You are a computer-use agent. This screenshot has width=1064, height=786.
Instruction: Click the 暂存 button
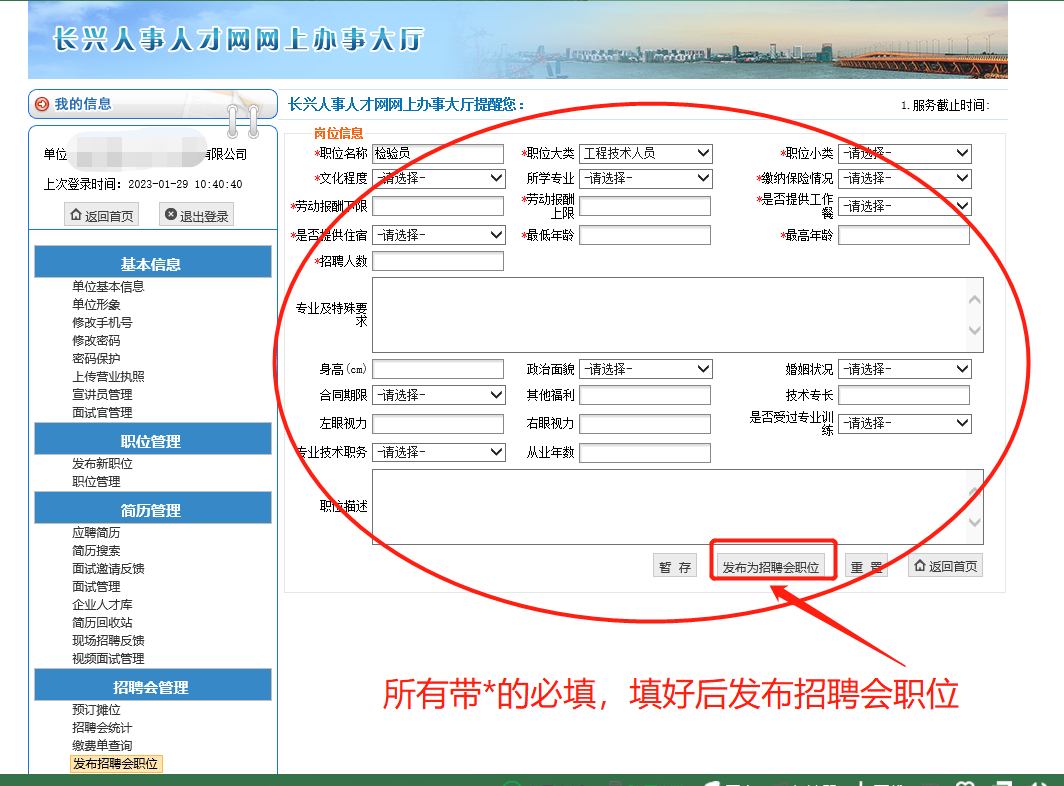(x=675, y=567)
